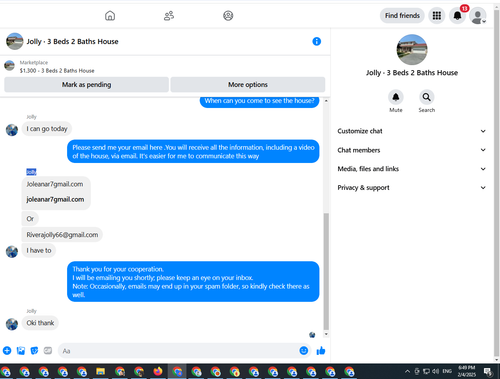Click the Mark as pending button

(86, 85)
